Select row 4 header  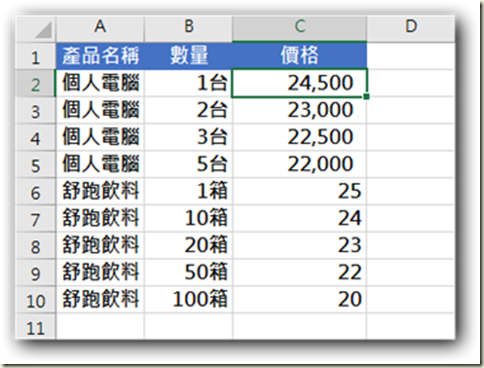pos(36,138)
